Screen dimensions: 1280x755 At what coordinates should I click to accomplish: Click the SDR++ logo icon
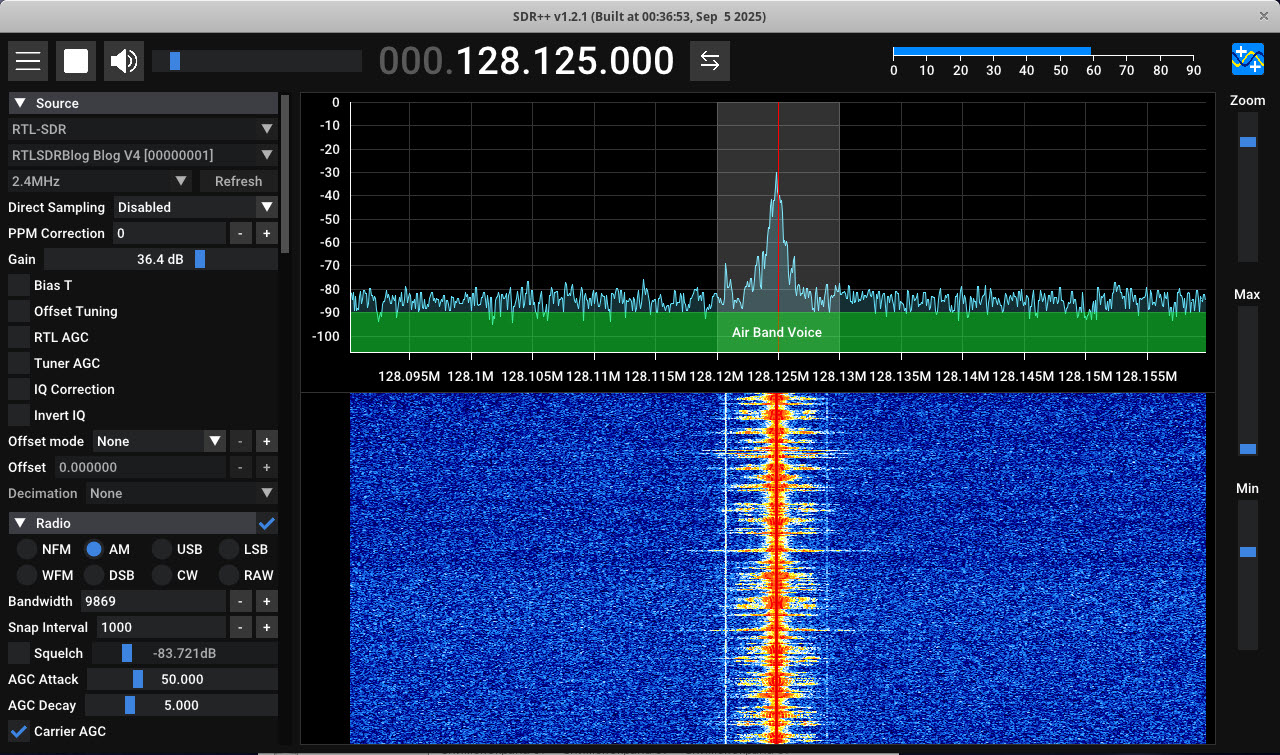click(1247, 60)
